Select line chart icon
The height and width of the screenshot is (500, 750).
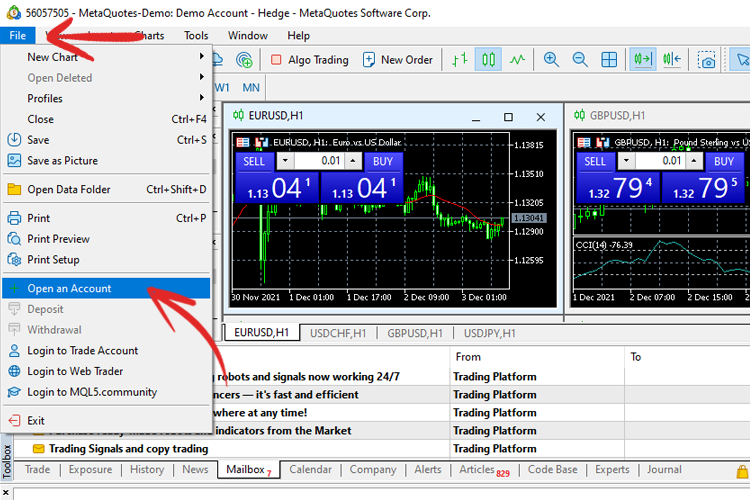pos(517,60)
